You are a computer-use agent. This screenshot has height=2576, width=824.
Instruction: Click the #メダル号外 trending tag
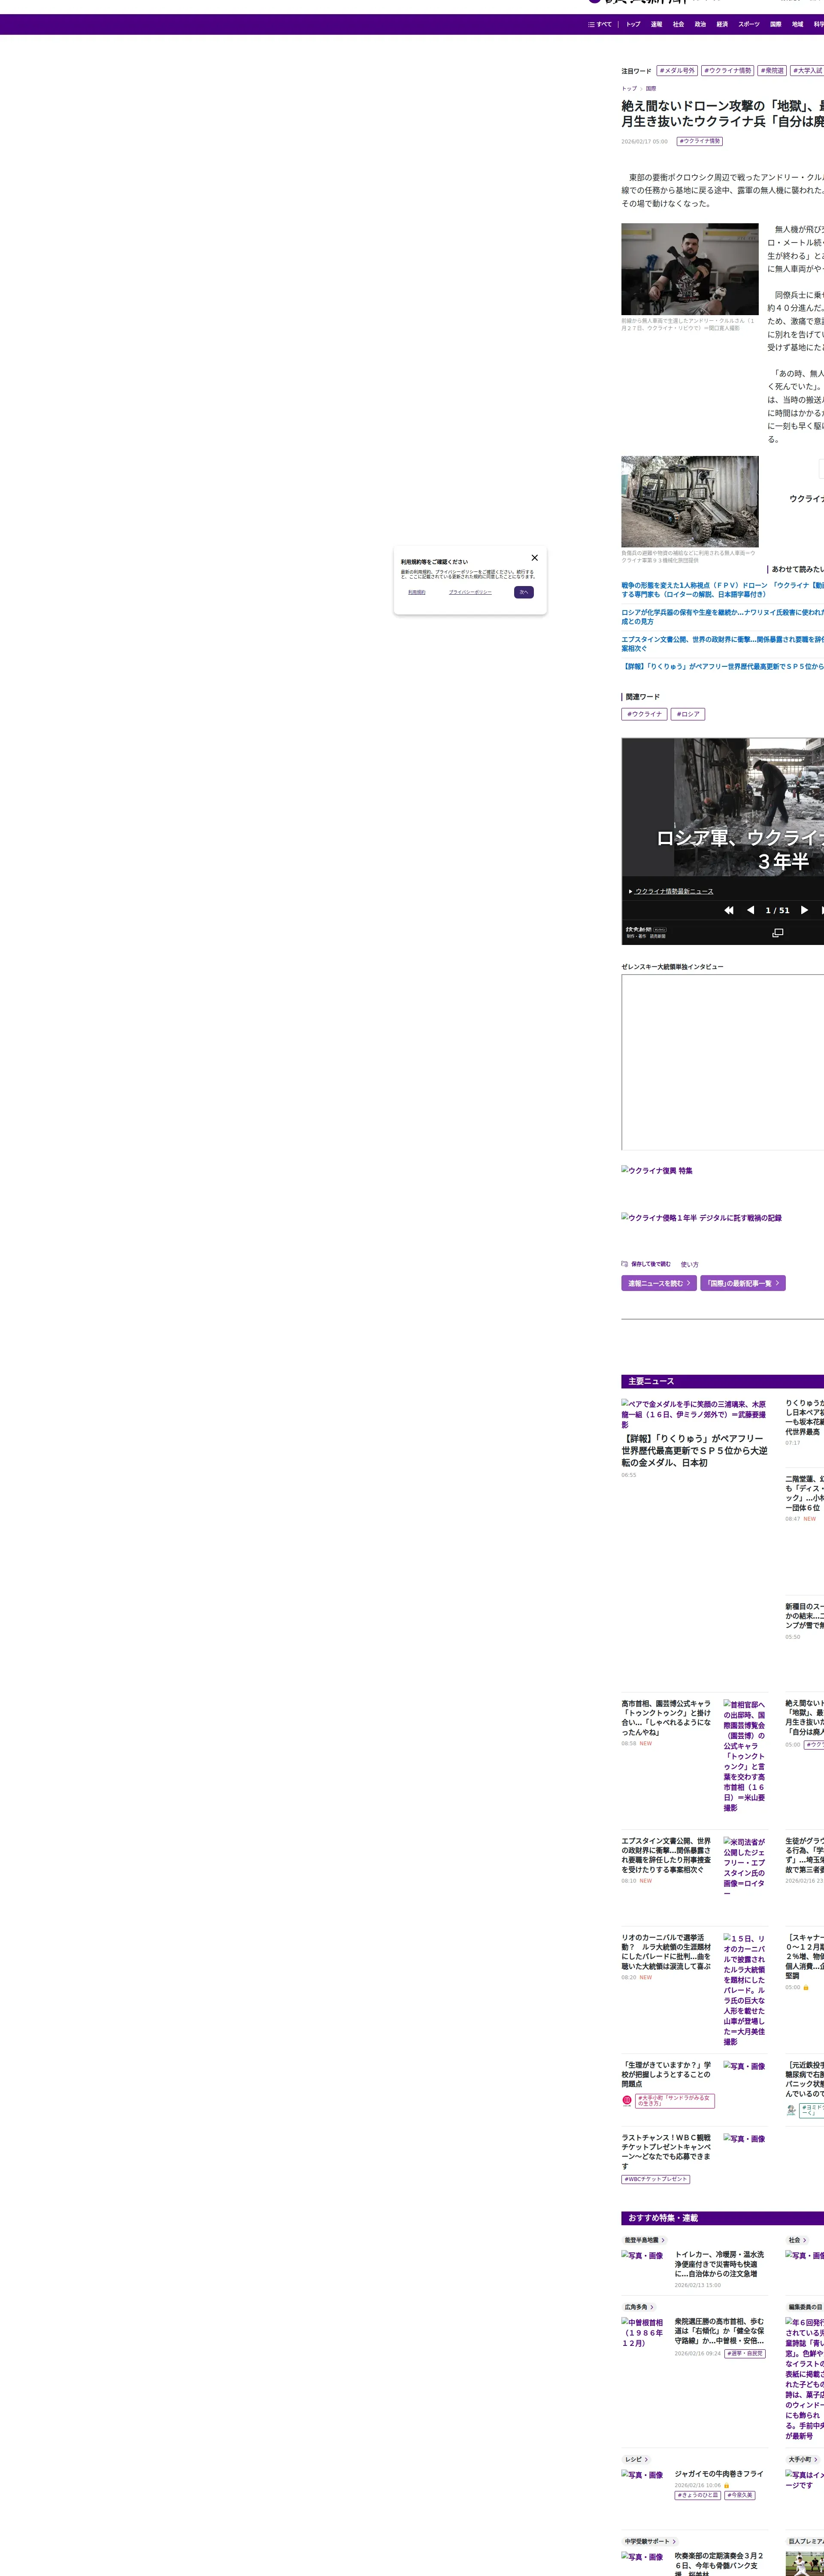677,71
